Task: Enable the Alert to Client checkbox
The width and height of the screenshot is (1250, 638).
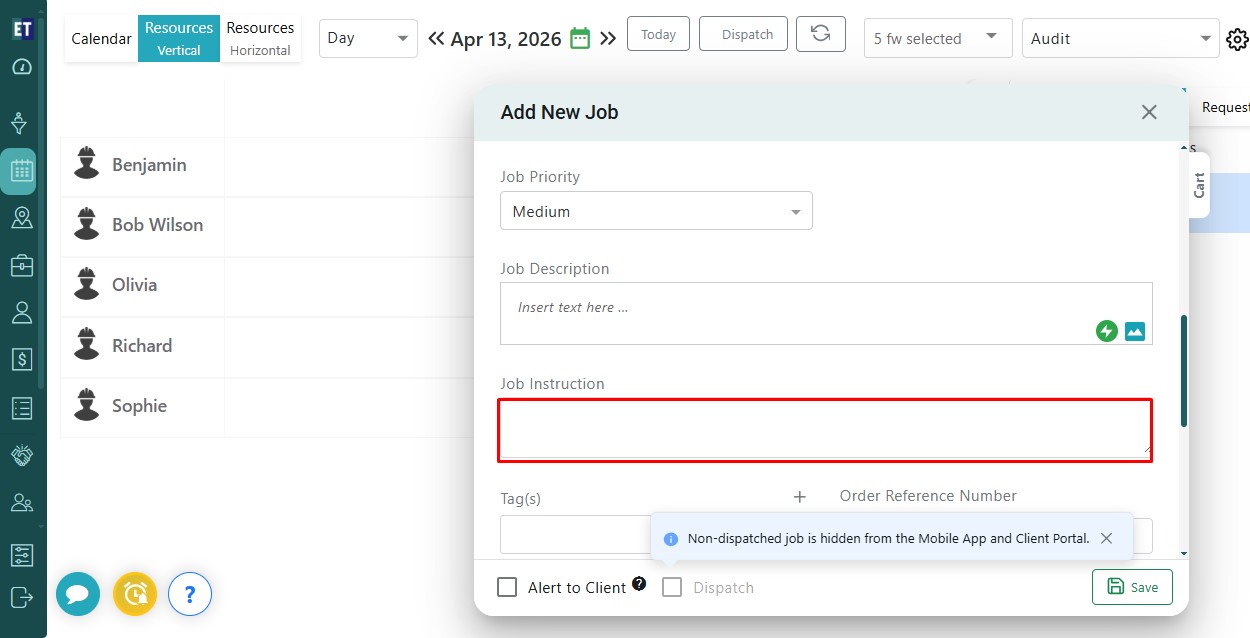Action: click(x=507, y=587)
